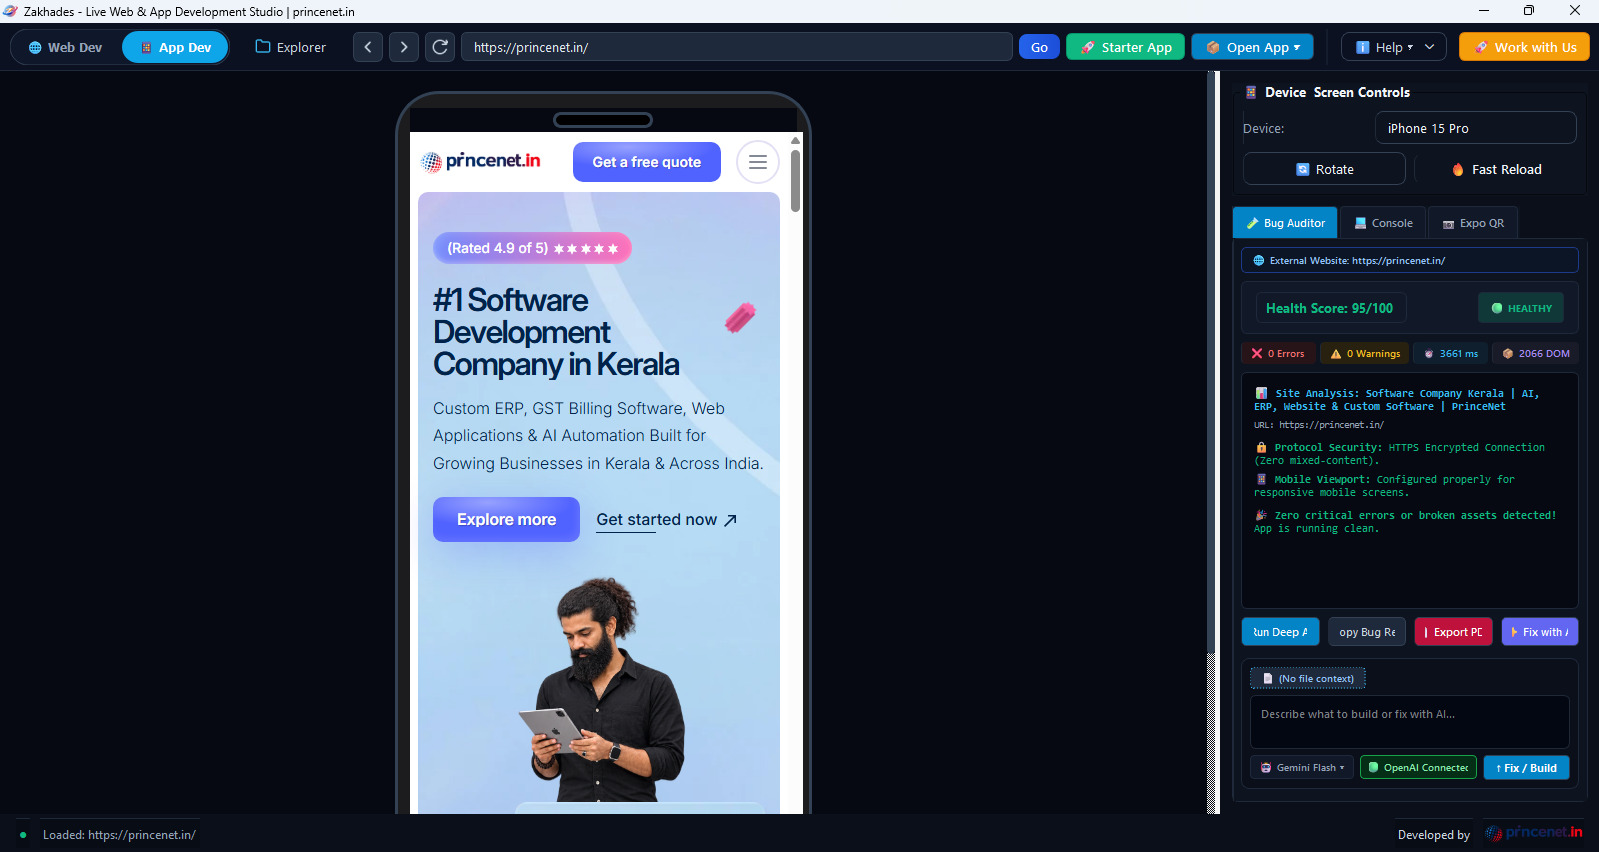Run the Deep Audit button

(1280, 632)
